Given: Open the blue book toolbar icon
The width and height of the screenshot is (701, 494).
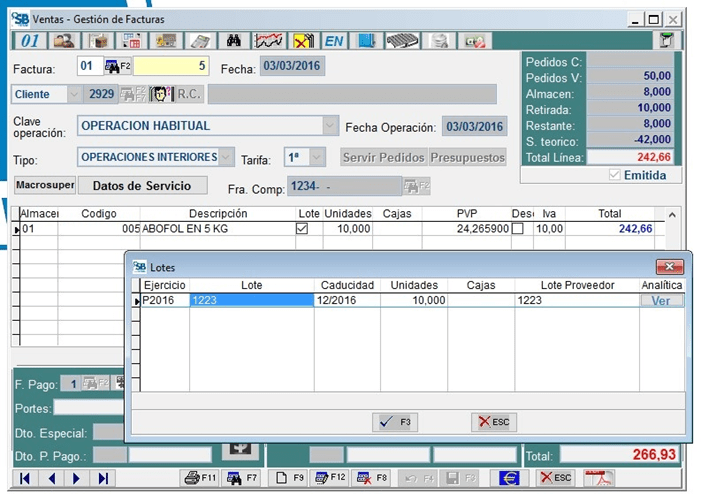Looking at the screenshot, I should click(x=366, y=41).
